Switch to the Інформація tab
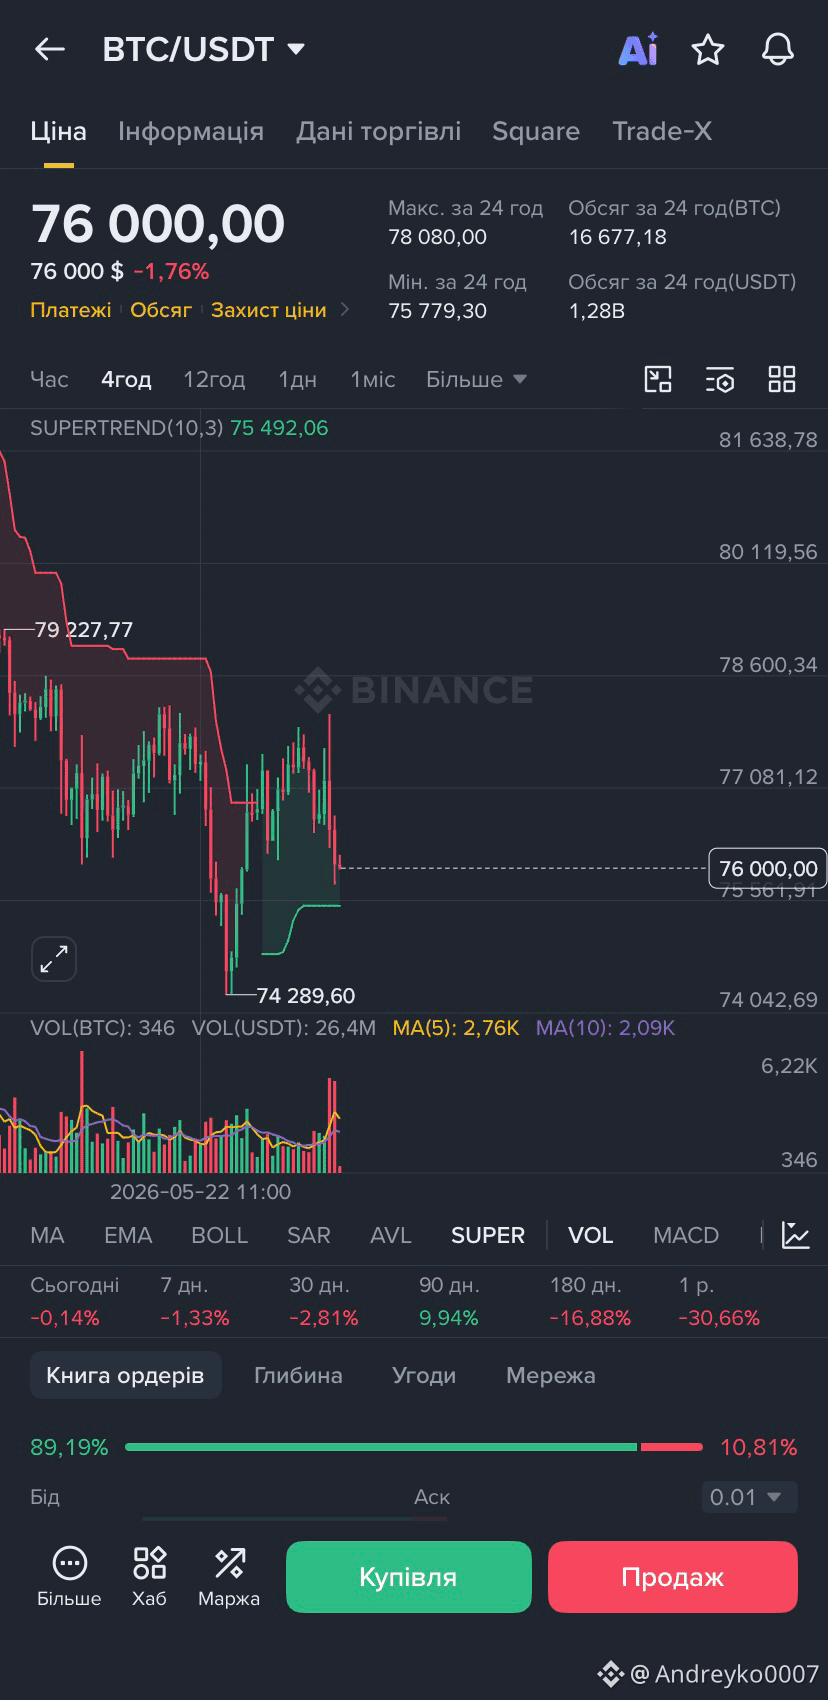The width and height of the screenshot is (828, 1700). tap(191, 131)
